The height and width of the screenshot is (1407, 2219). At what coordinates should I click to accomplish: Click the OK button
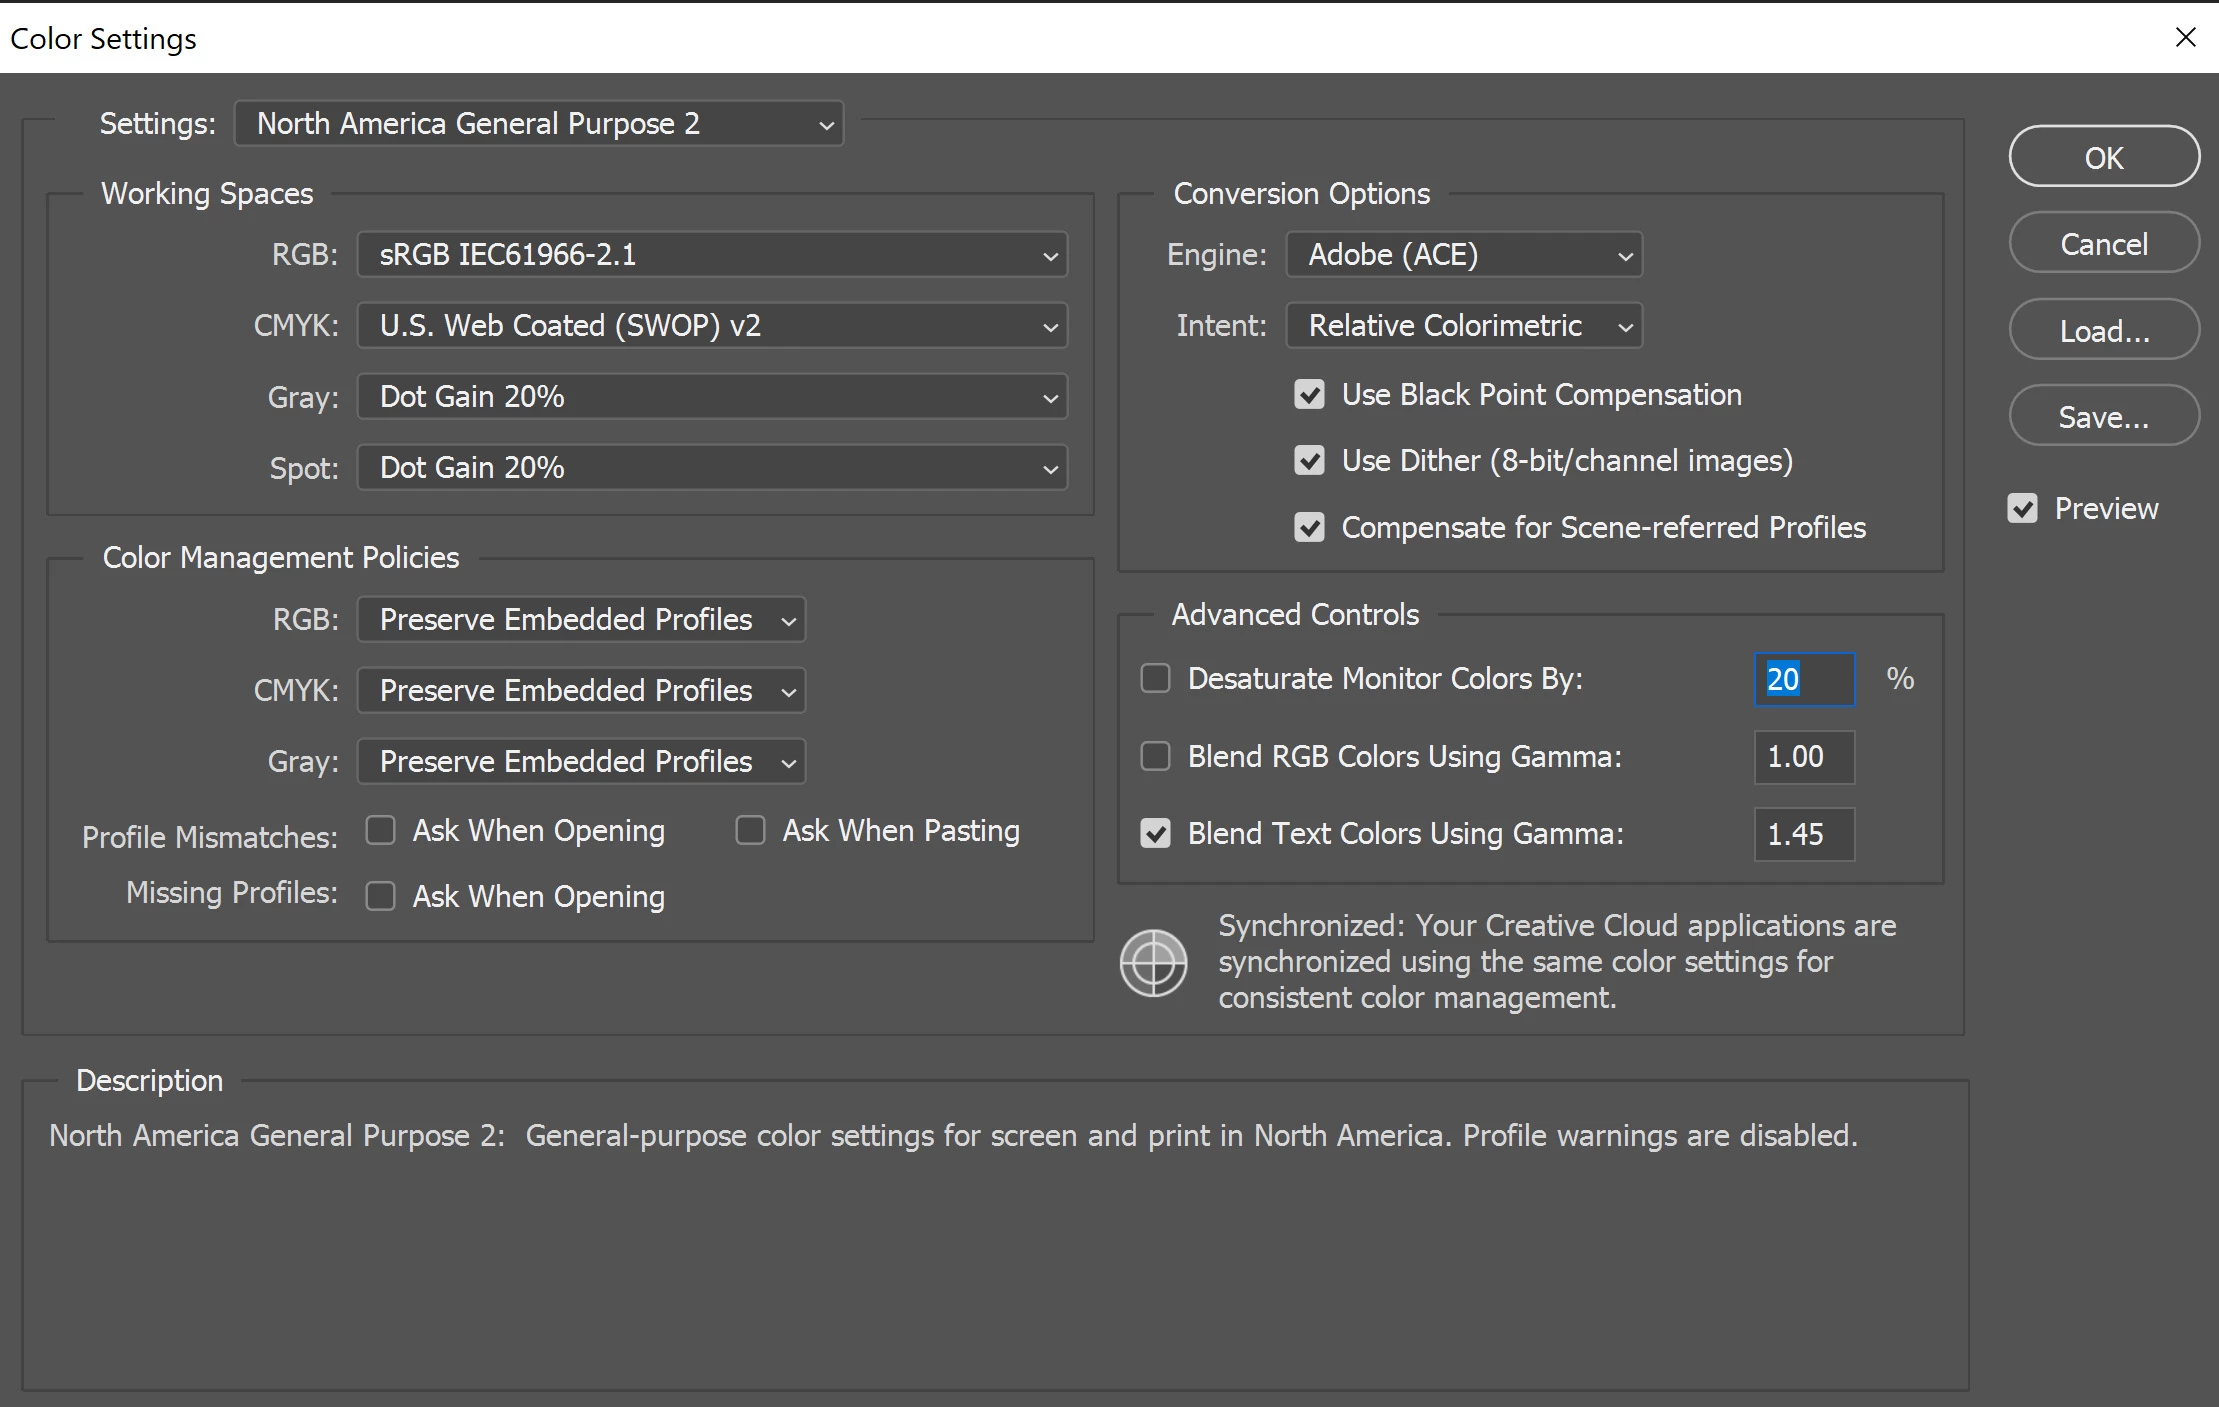(2103, 157)
